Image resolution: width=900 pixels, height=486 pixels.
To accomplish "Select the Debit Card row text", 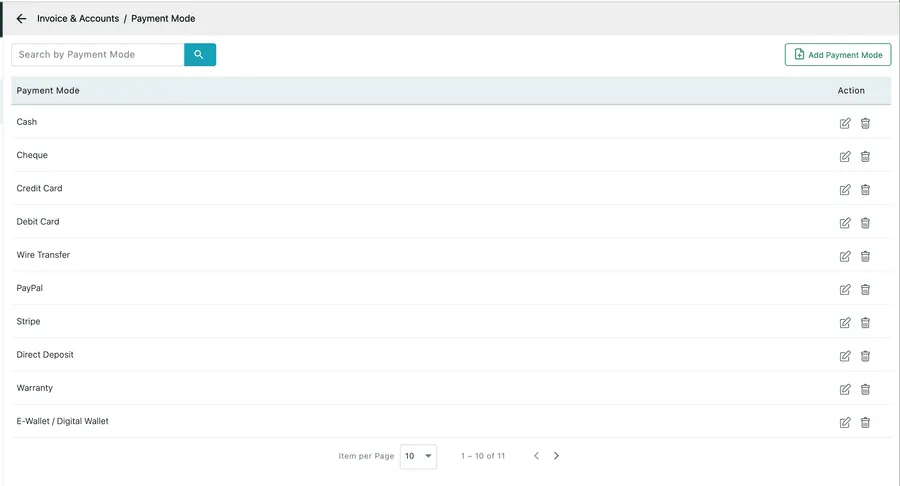I will click(x=37, y=221).
